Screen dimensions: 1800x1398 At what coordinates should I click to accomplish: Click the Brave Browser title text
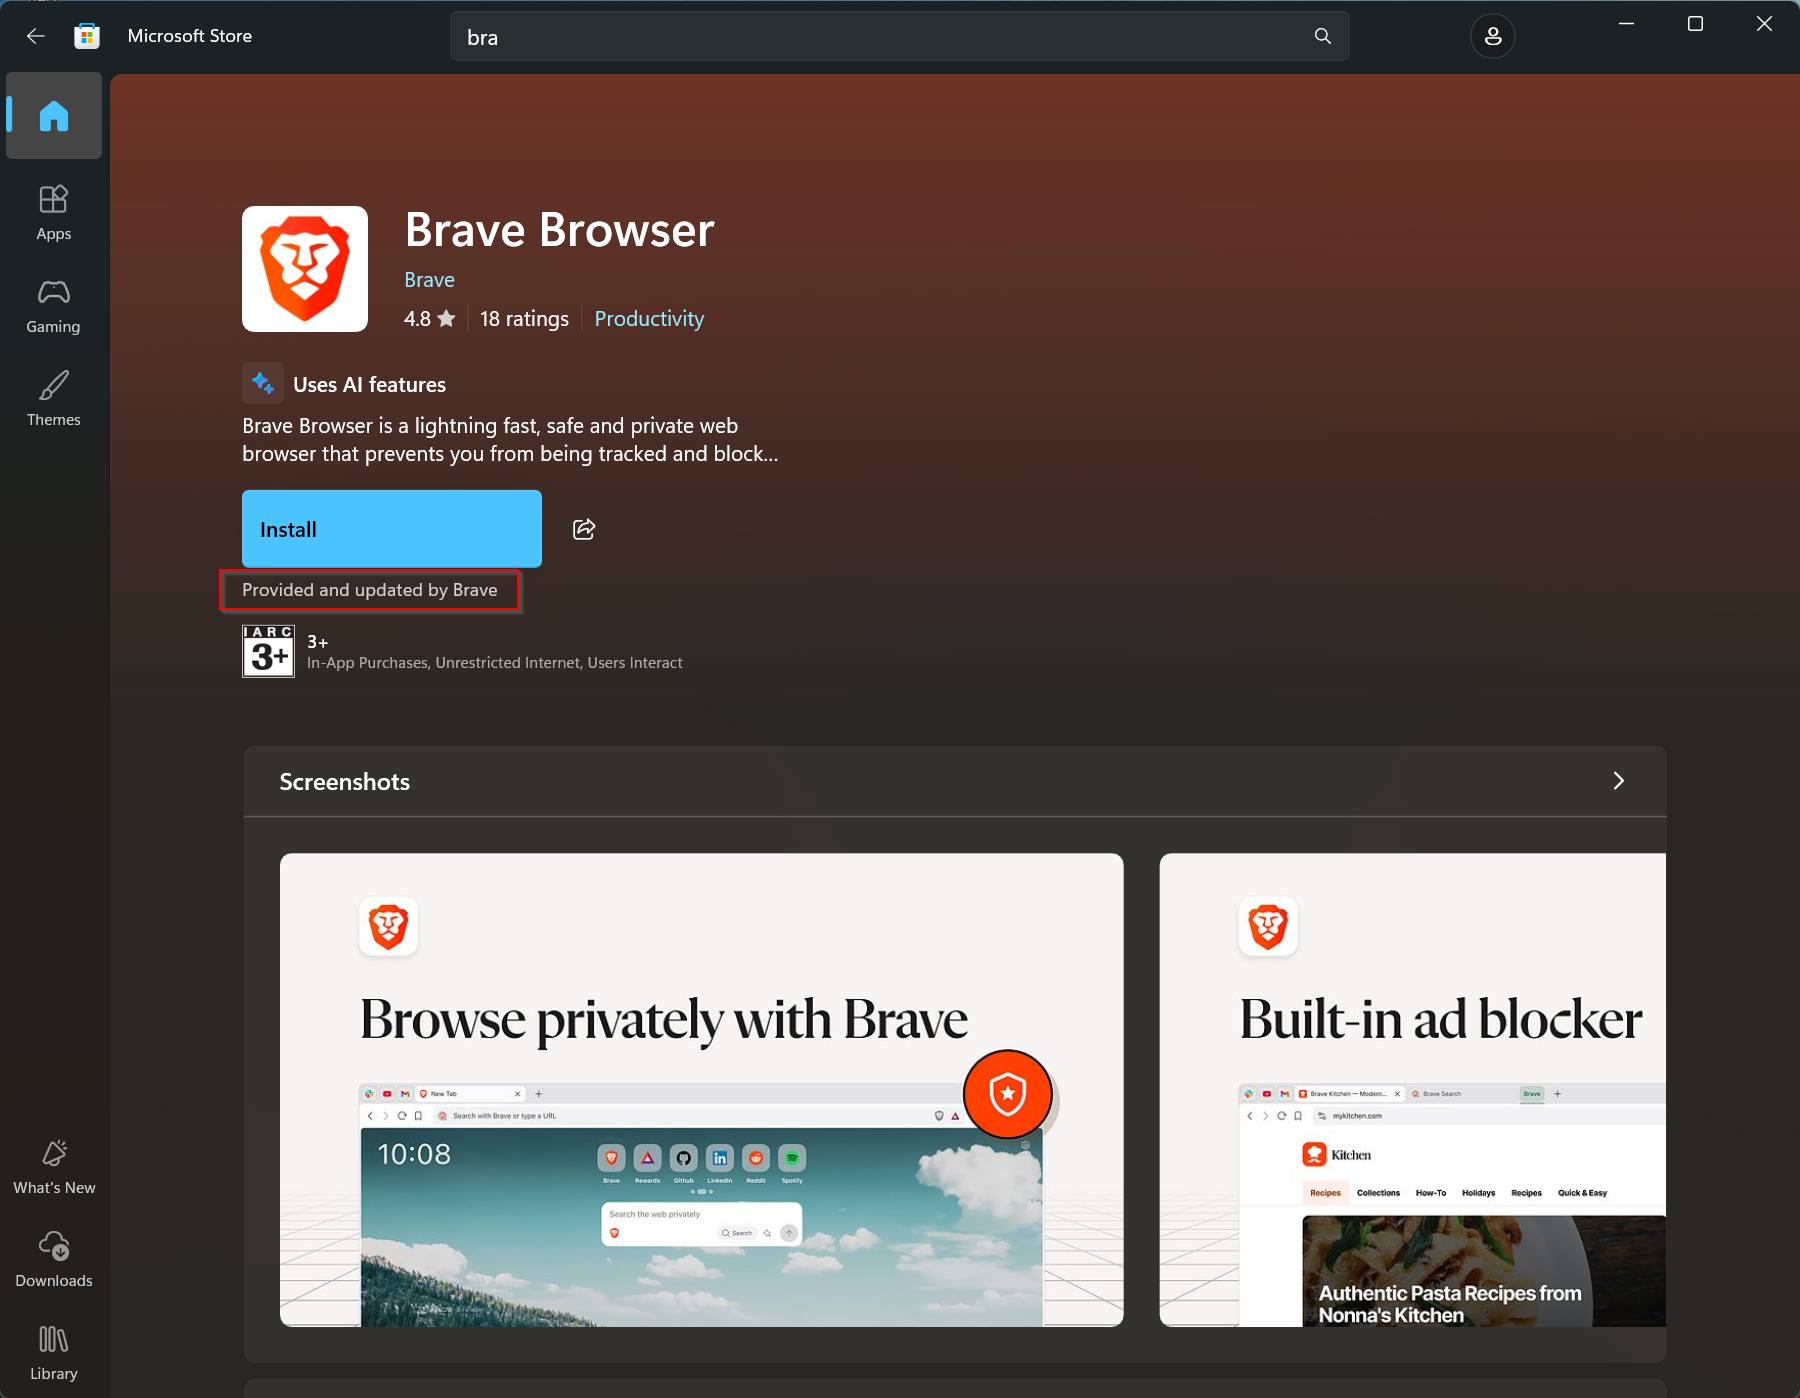(560, 230)
